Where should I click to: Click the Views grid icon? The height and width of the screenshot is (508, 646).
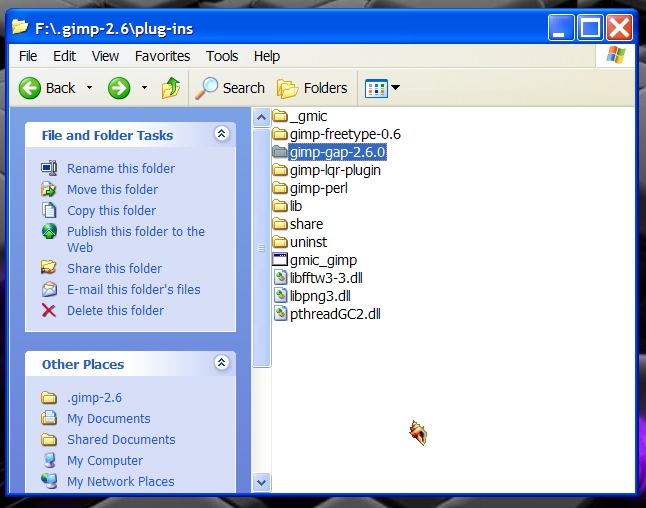[376, 88]
